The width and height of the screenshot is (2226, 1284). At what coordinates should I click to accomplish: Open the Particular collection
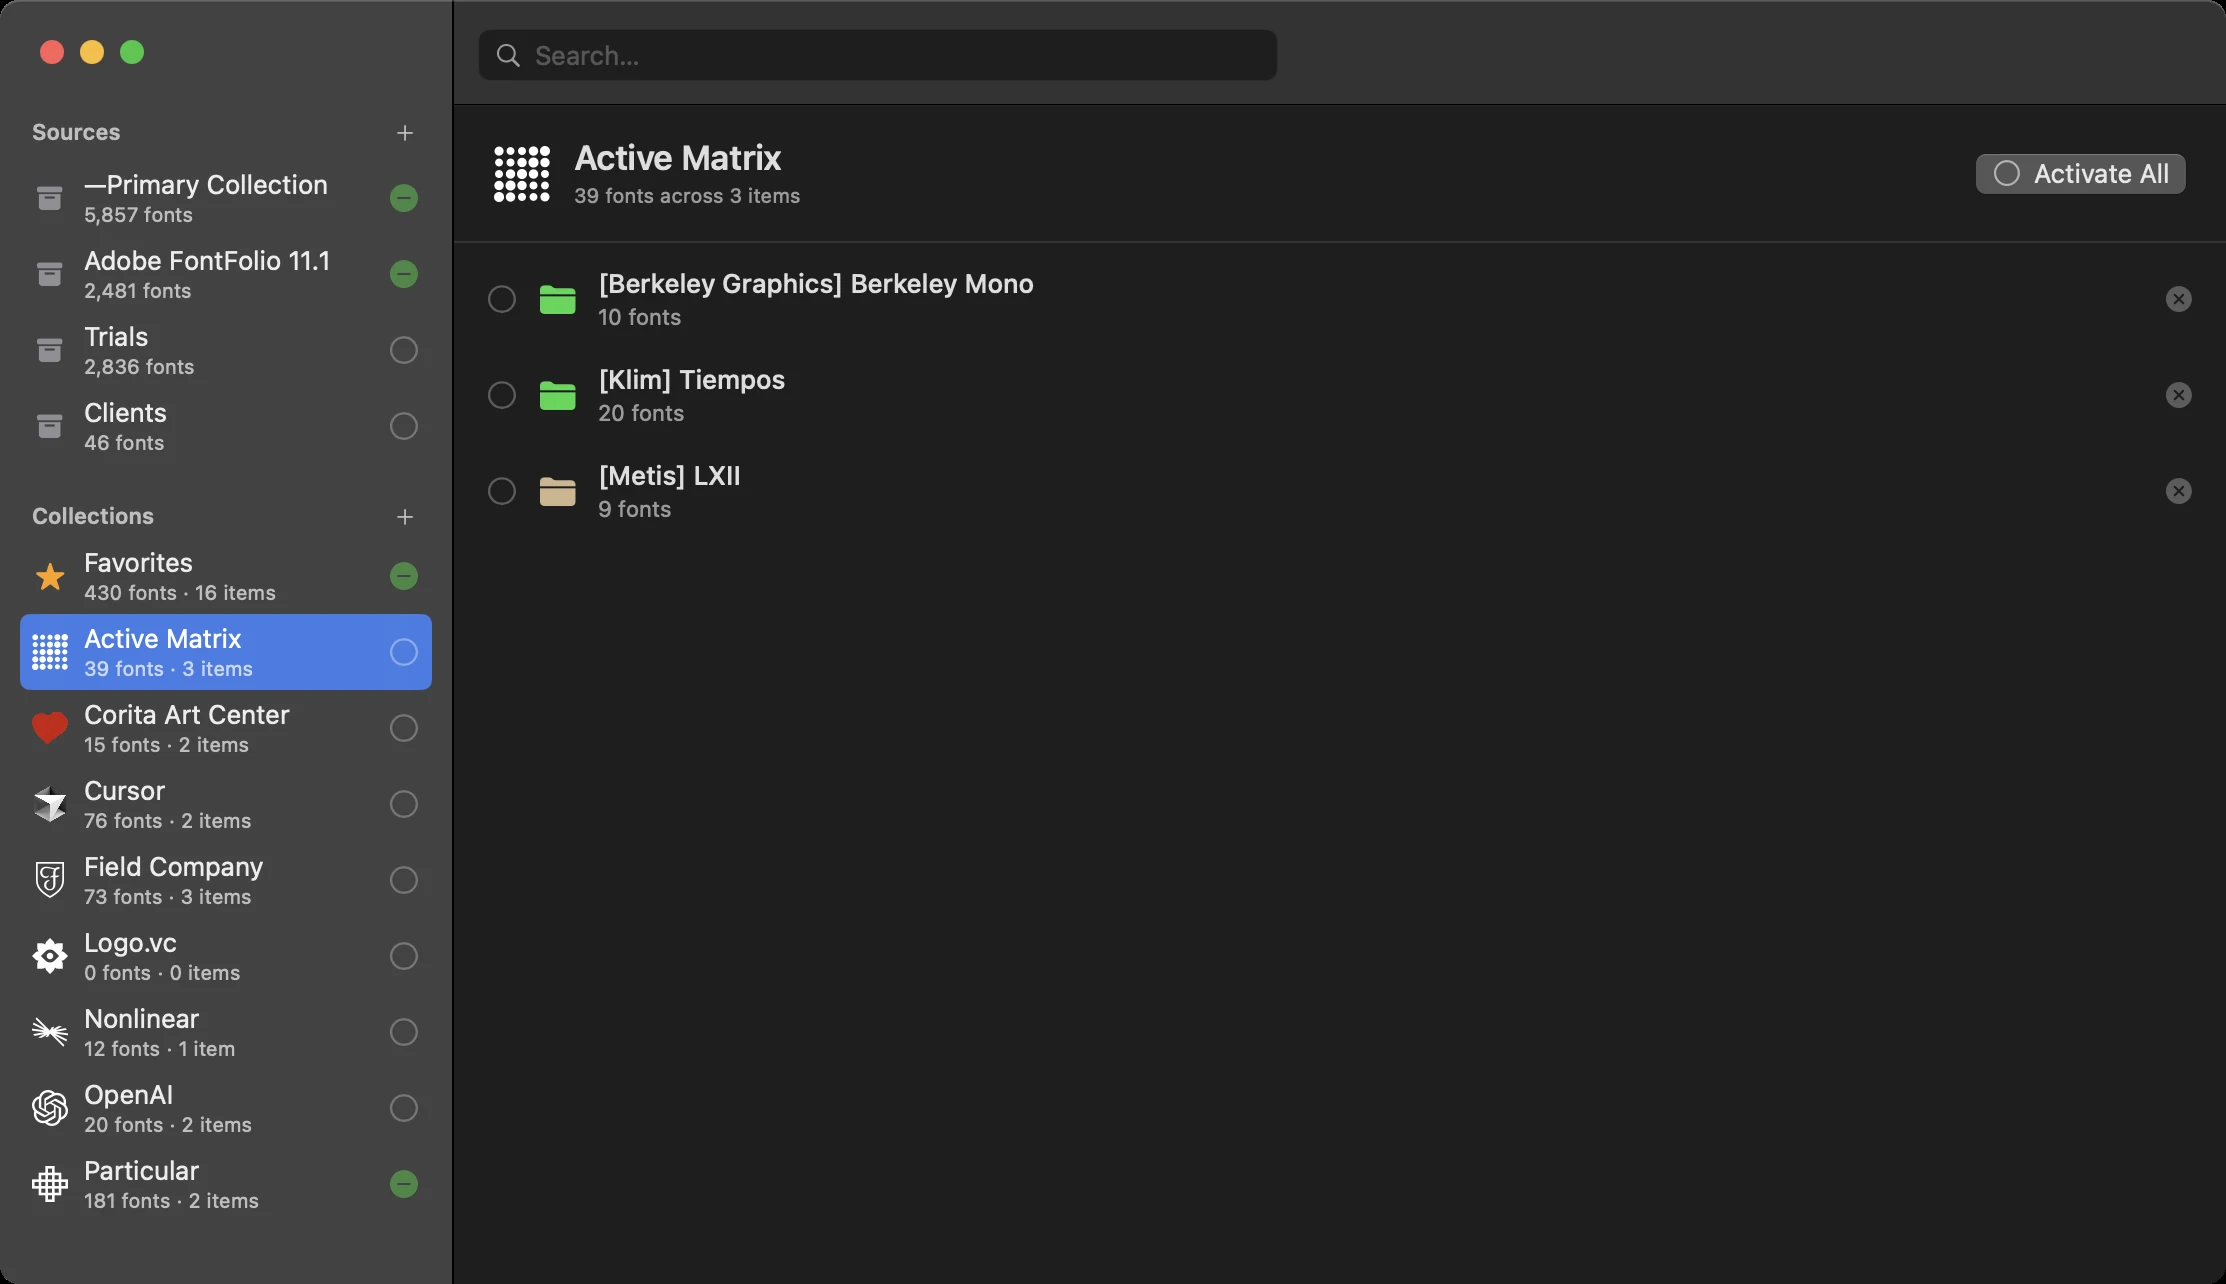point(226,1184)
